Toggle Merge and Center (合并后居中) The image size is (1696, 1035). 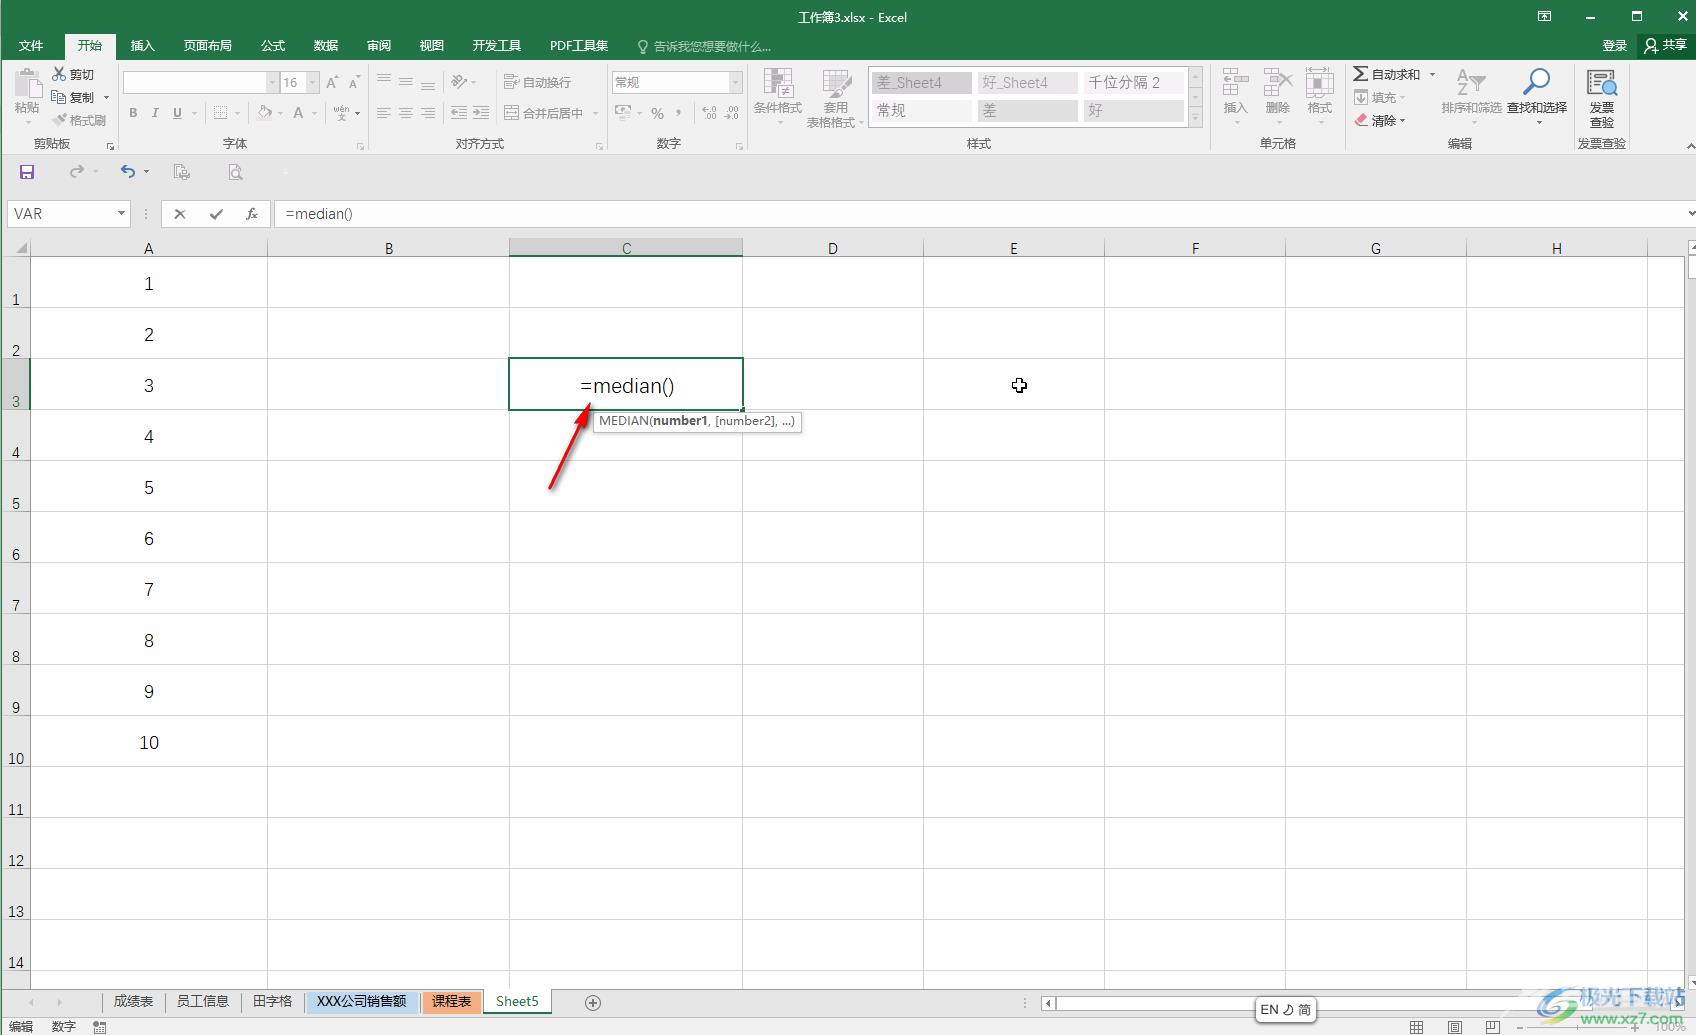click(543, 113)
